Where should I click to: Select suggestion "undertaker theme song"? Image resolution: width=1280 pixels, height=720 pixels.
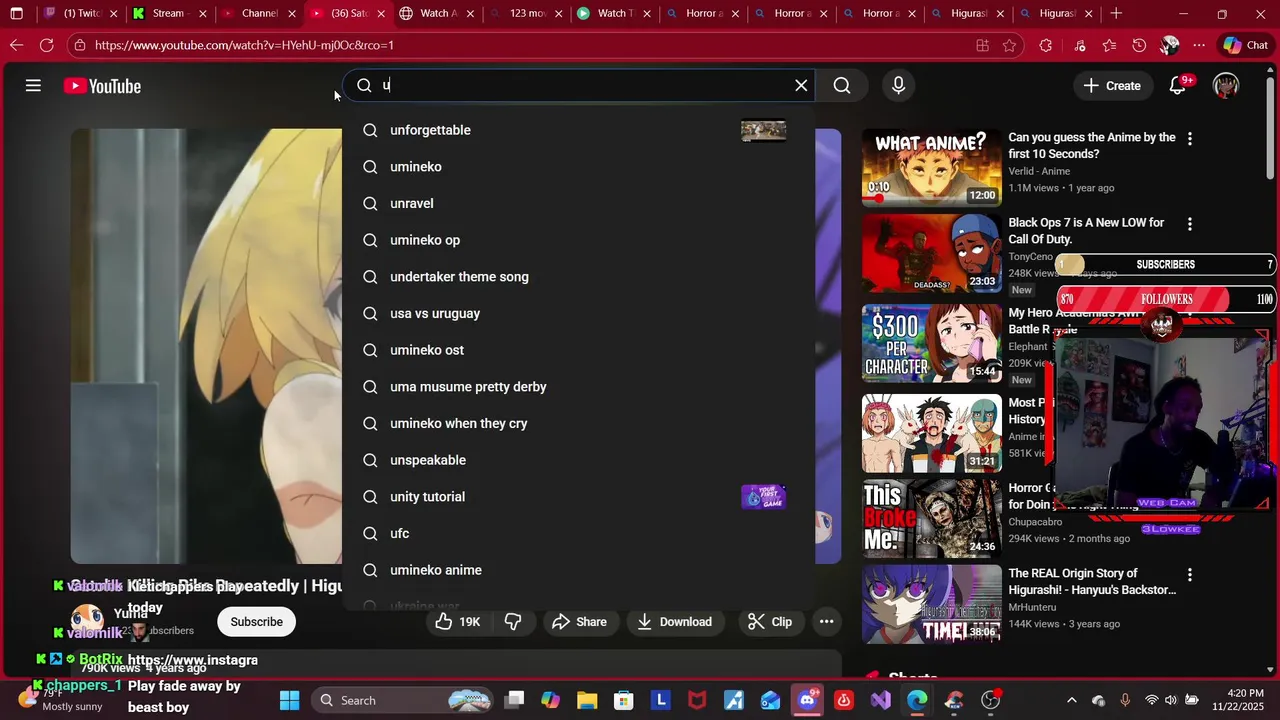[x=578, y=277]
